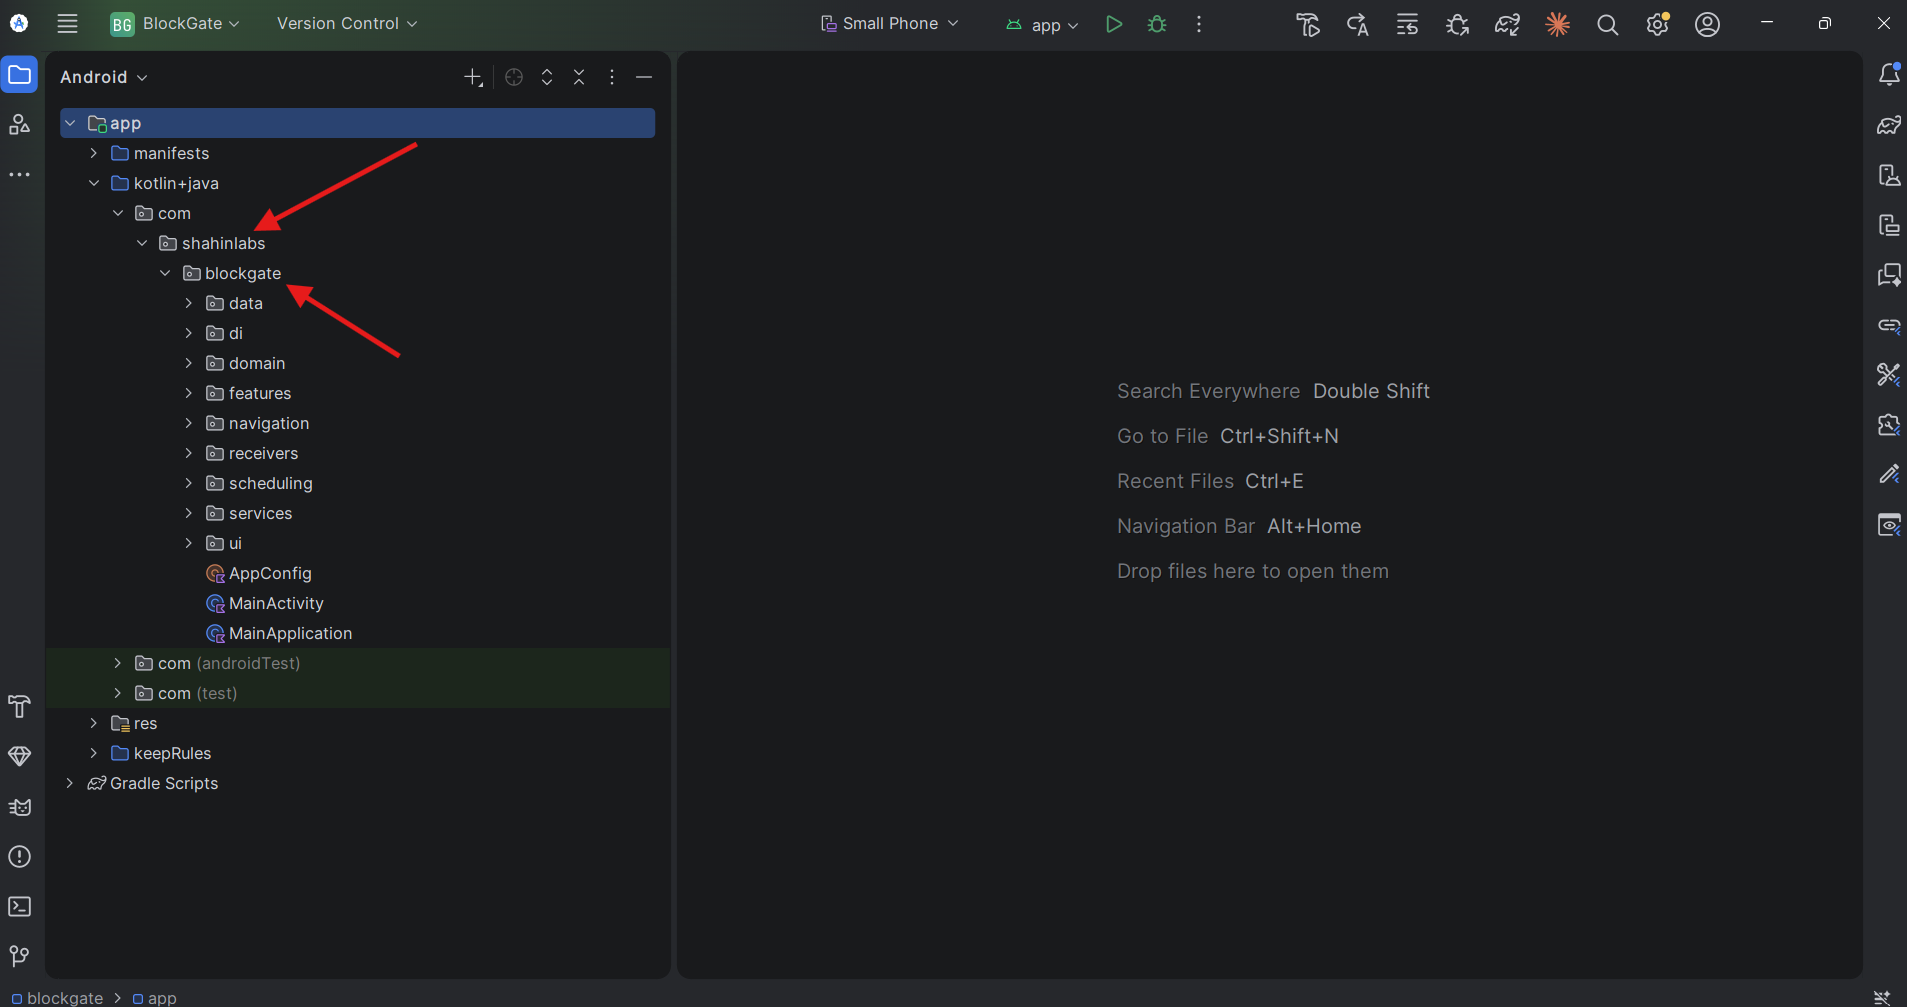1907x1007 pixels.
Task: Open Search Everywhere magnifier icon
Action: coord(1607,24)
